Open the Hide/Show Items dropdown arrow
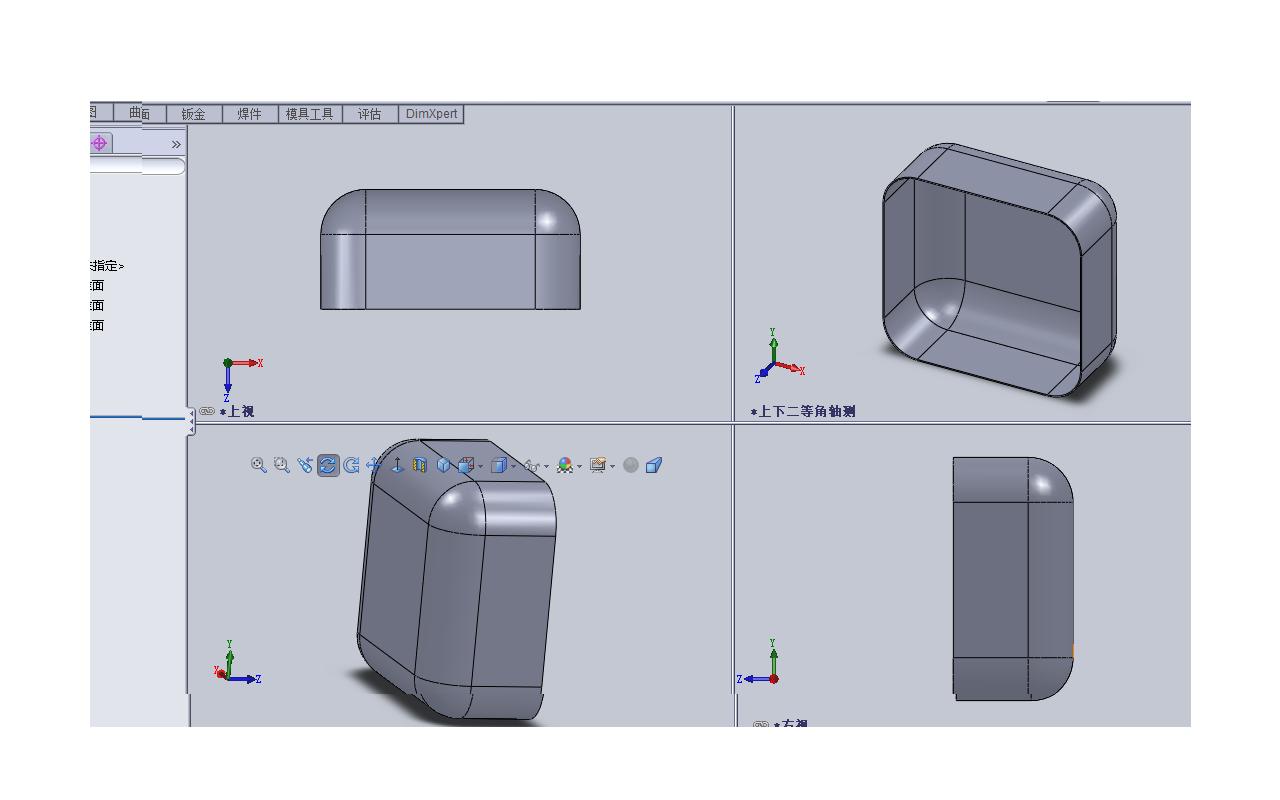Viewport: 1280px width, 800px height. click(x=546, y=466)
